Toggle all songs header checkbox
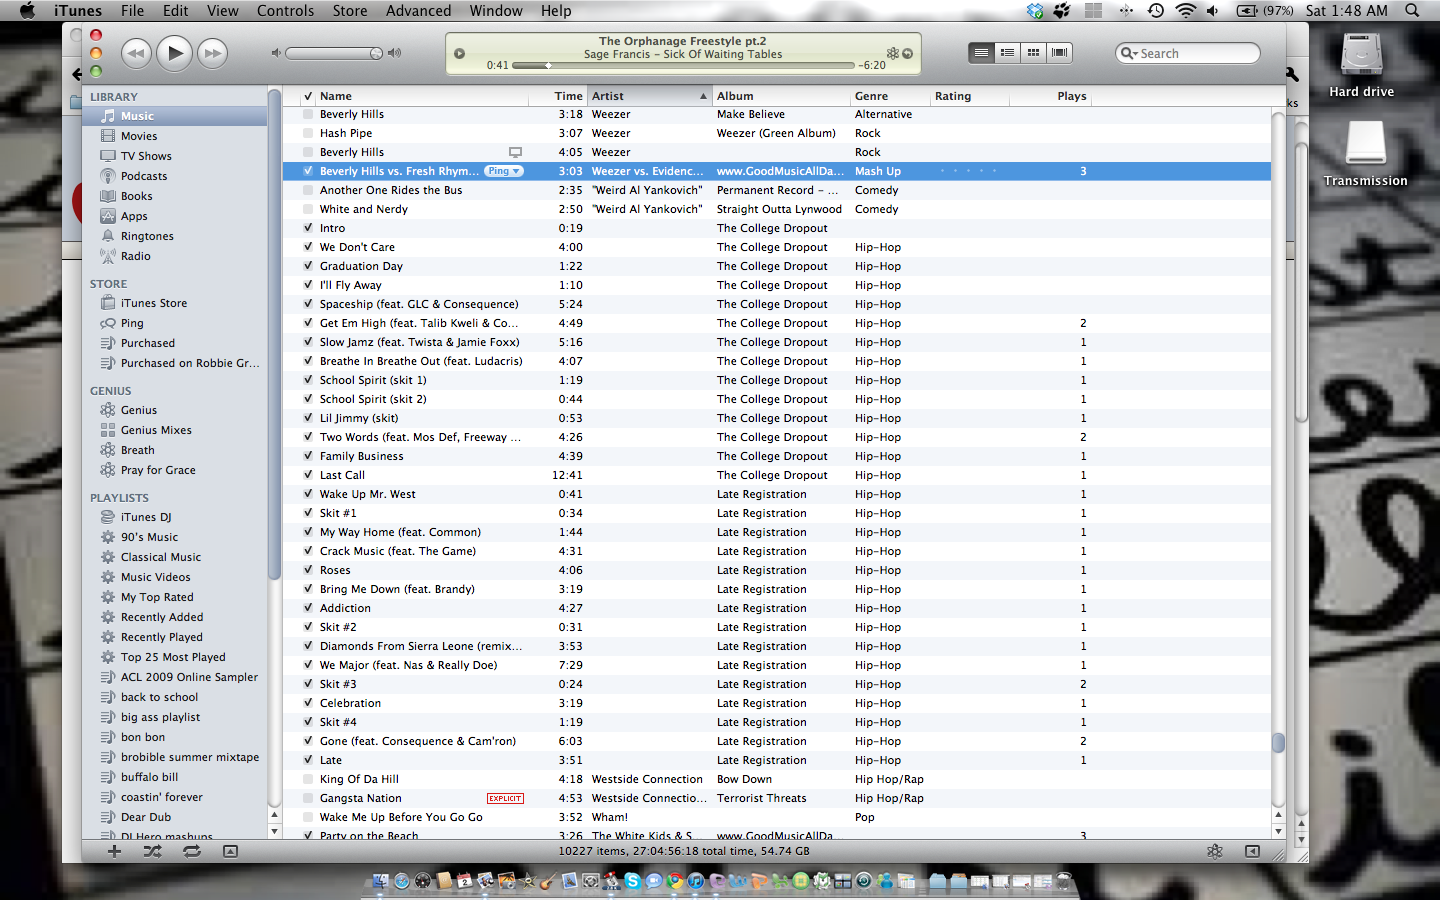1440x900 pixels. tap(308, 96)
